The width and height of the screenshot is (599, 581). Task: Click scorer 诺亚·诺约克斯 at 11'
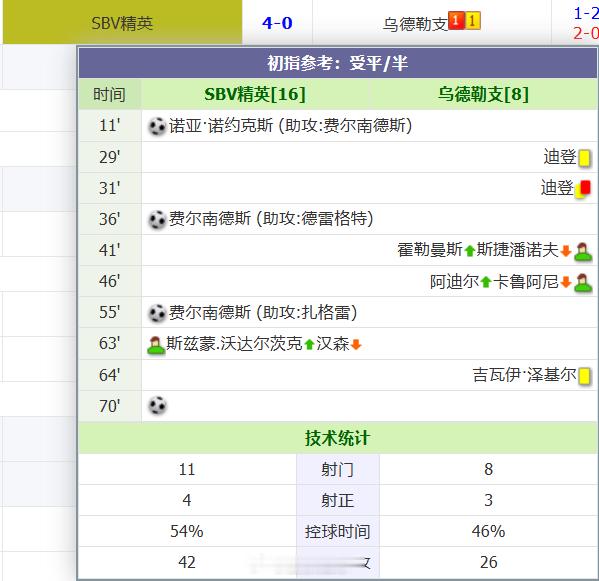tap(221, 126)
